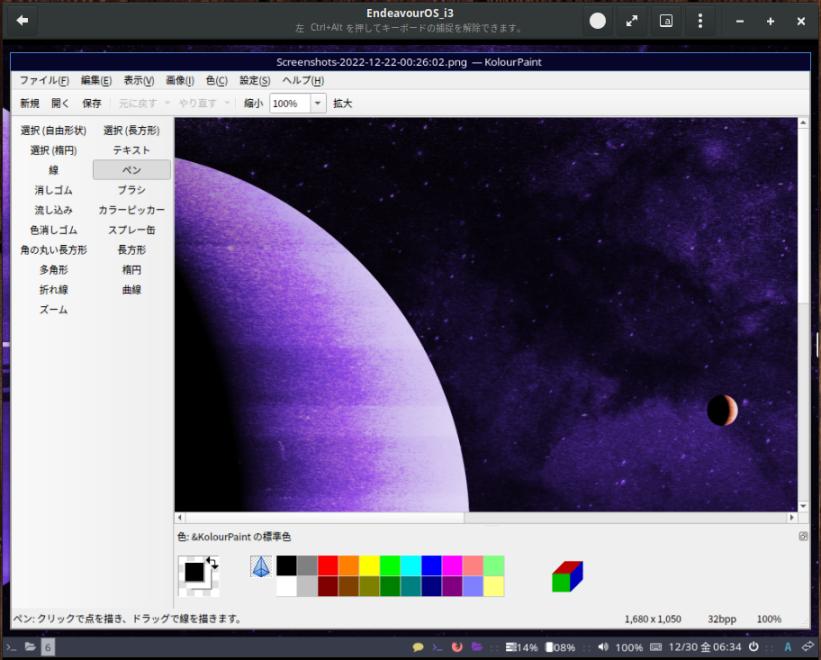Click the volume icon in the taskbar

coord(603,647)
